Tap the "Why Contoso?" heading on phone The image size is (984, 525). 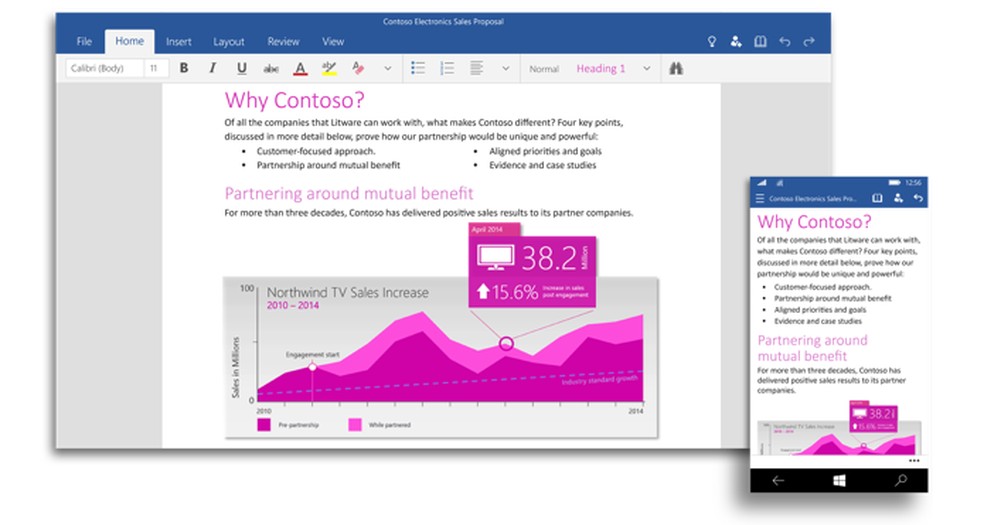[x=815, y=222]
